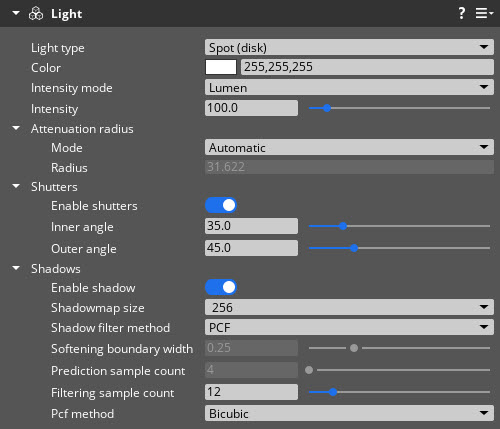Click the Prediction sample count field
Viewport: 500px width, 429px height.
[x=251, y=370]
